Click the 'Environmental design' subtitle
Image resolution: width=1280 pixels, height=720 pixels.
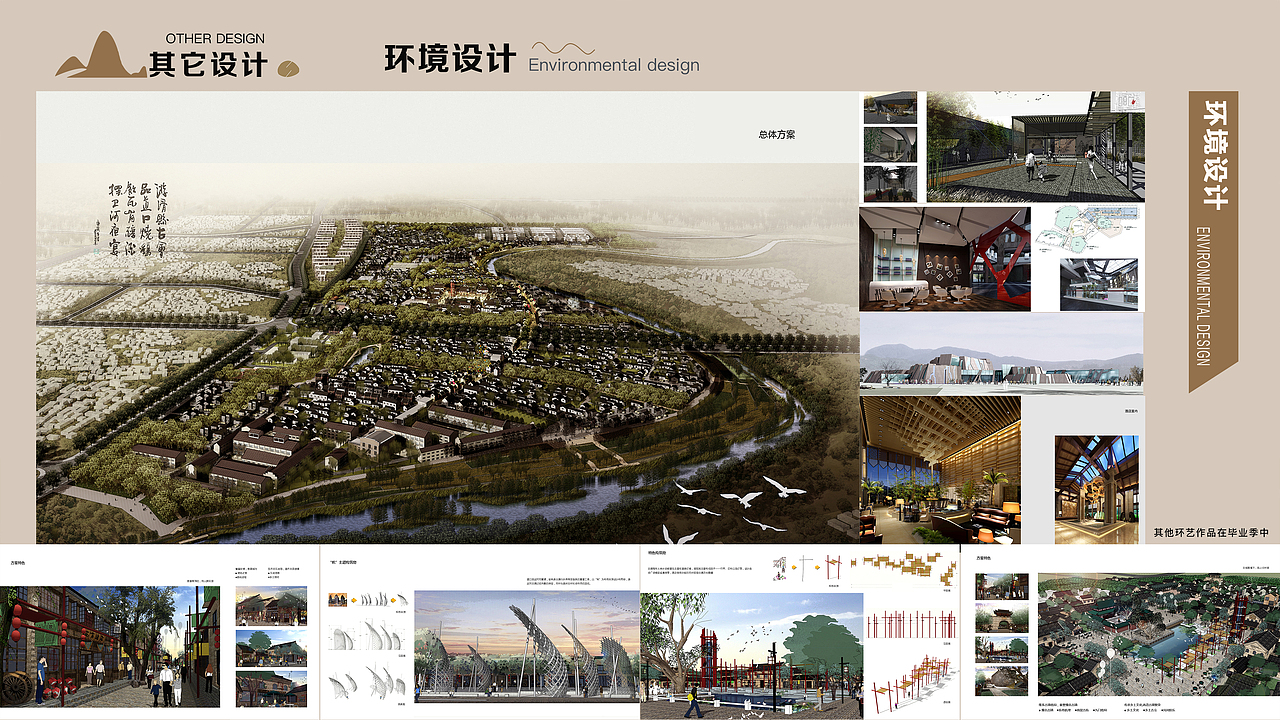(x=614, y=65)
